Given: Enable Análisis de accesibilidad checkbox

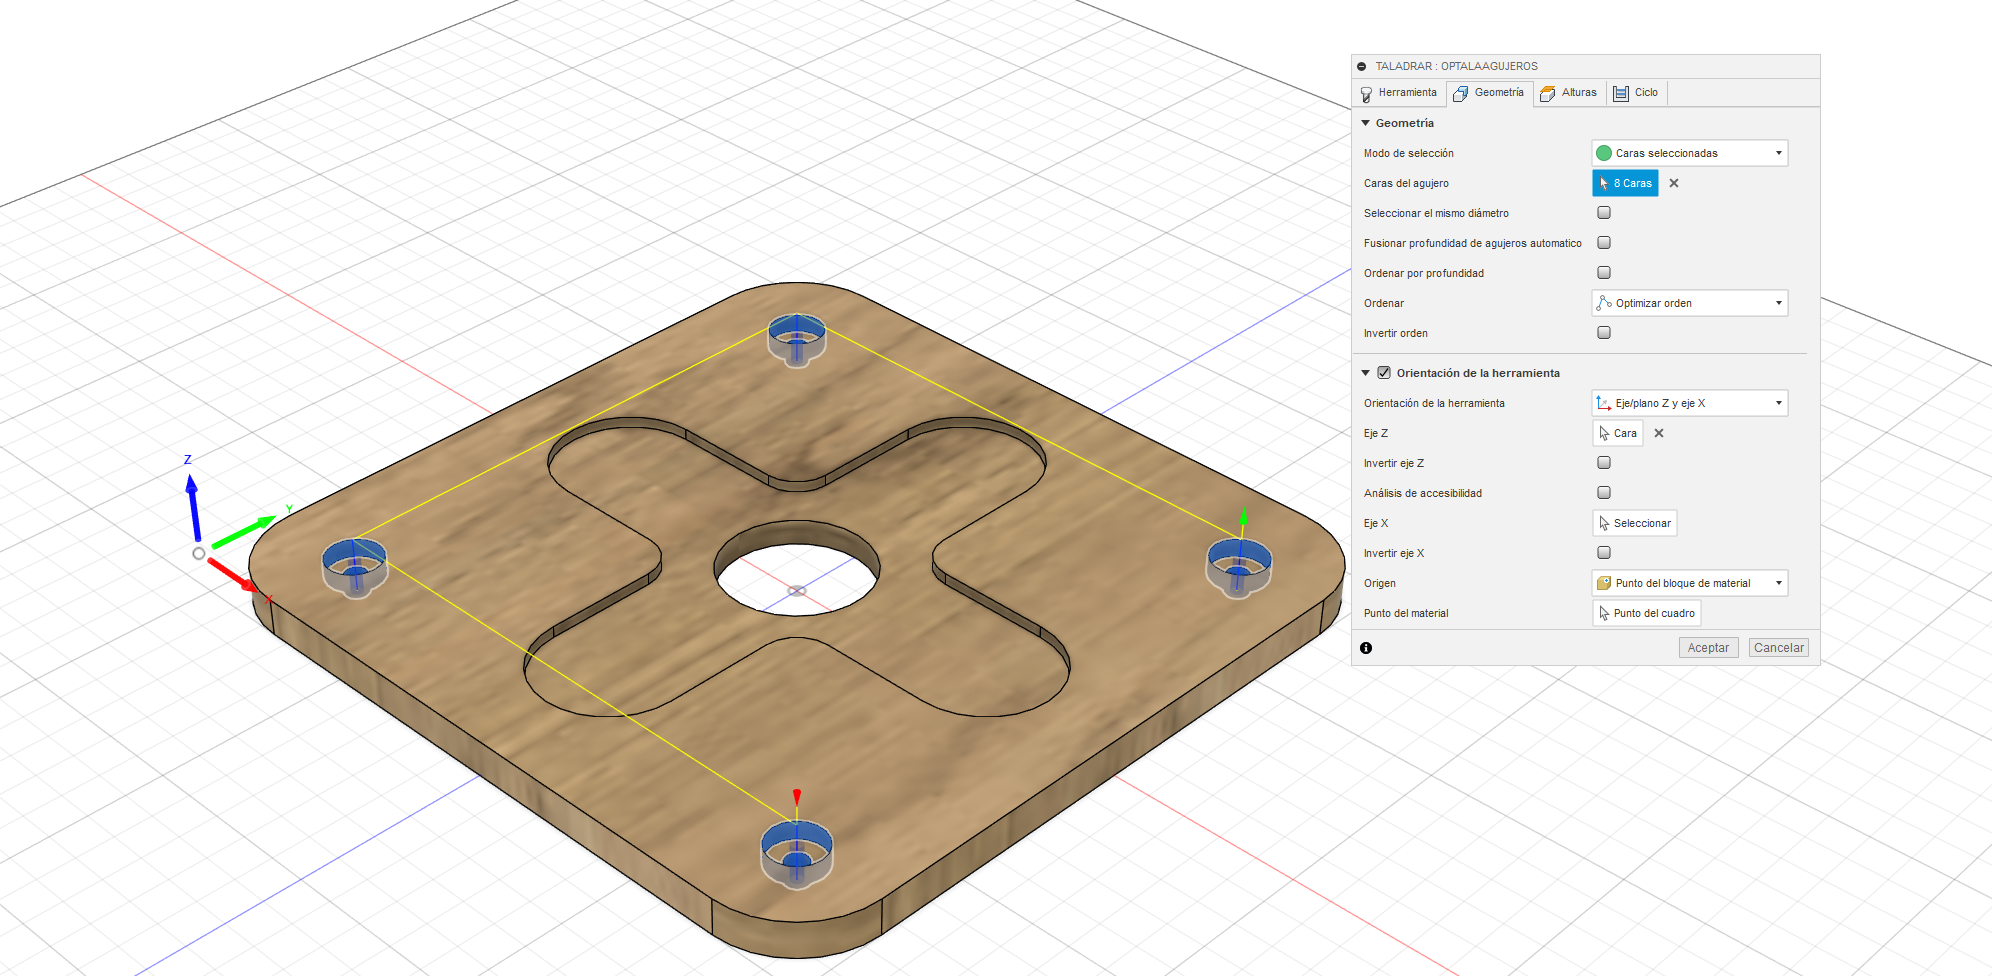Looking at the screenshot, I should pos(1604,493).
